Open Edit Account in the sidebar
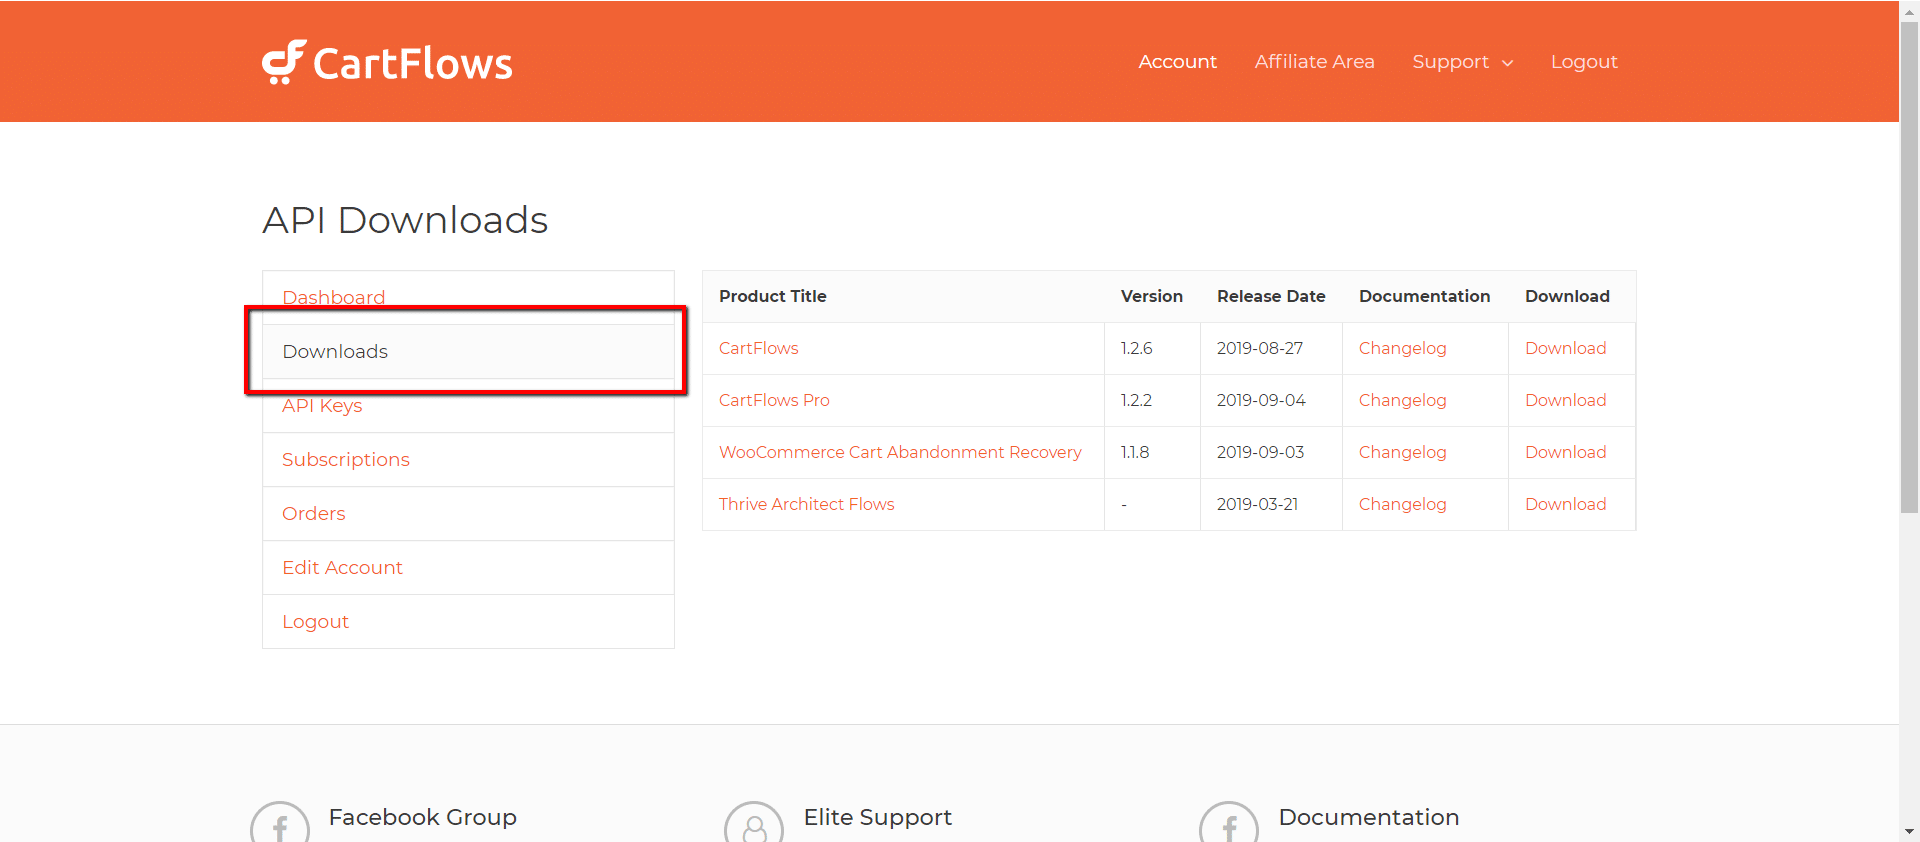1920x842 pixels. pyautogui.click(x=342, y=568)
